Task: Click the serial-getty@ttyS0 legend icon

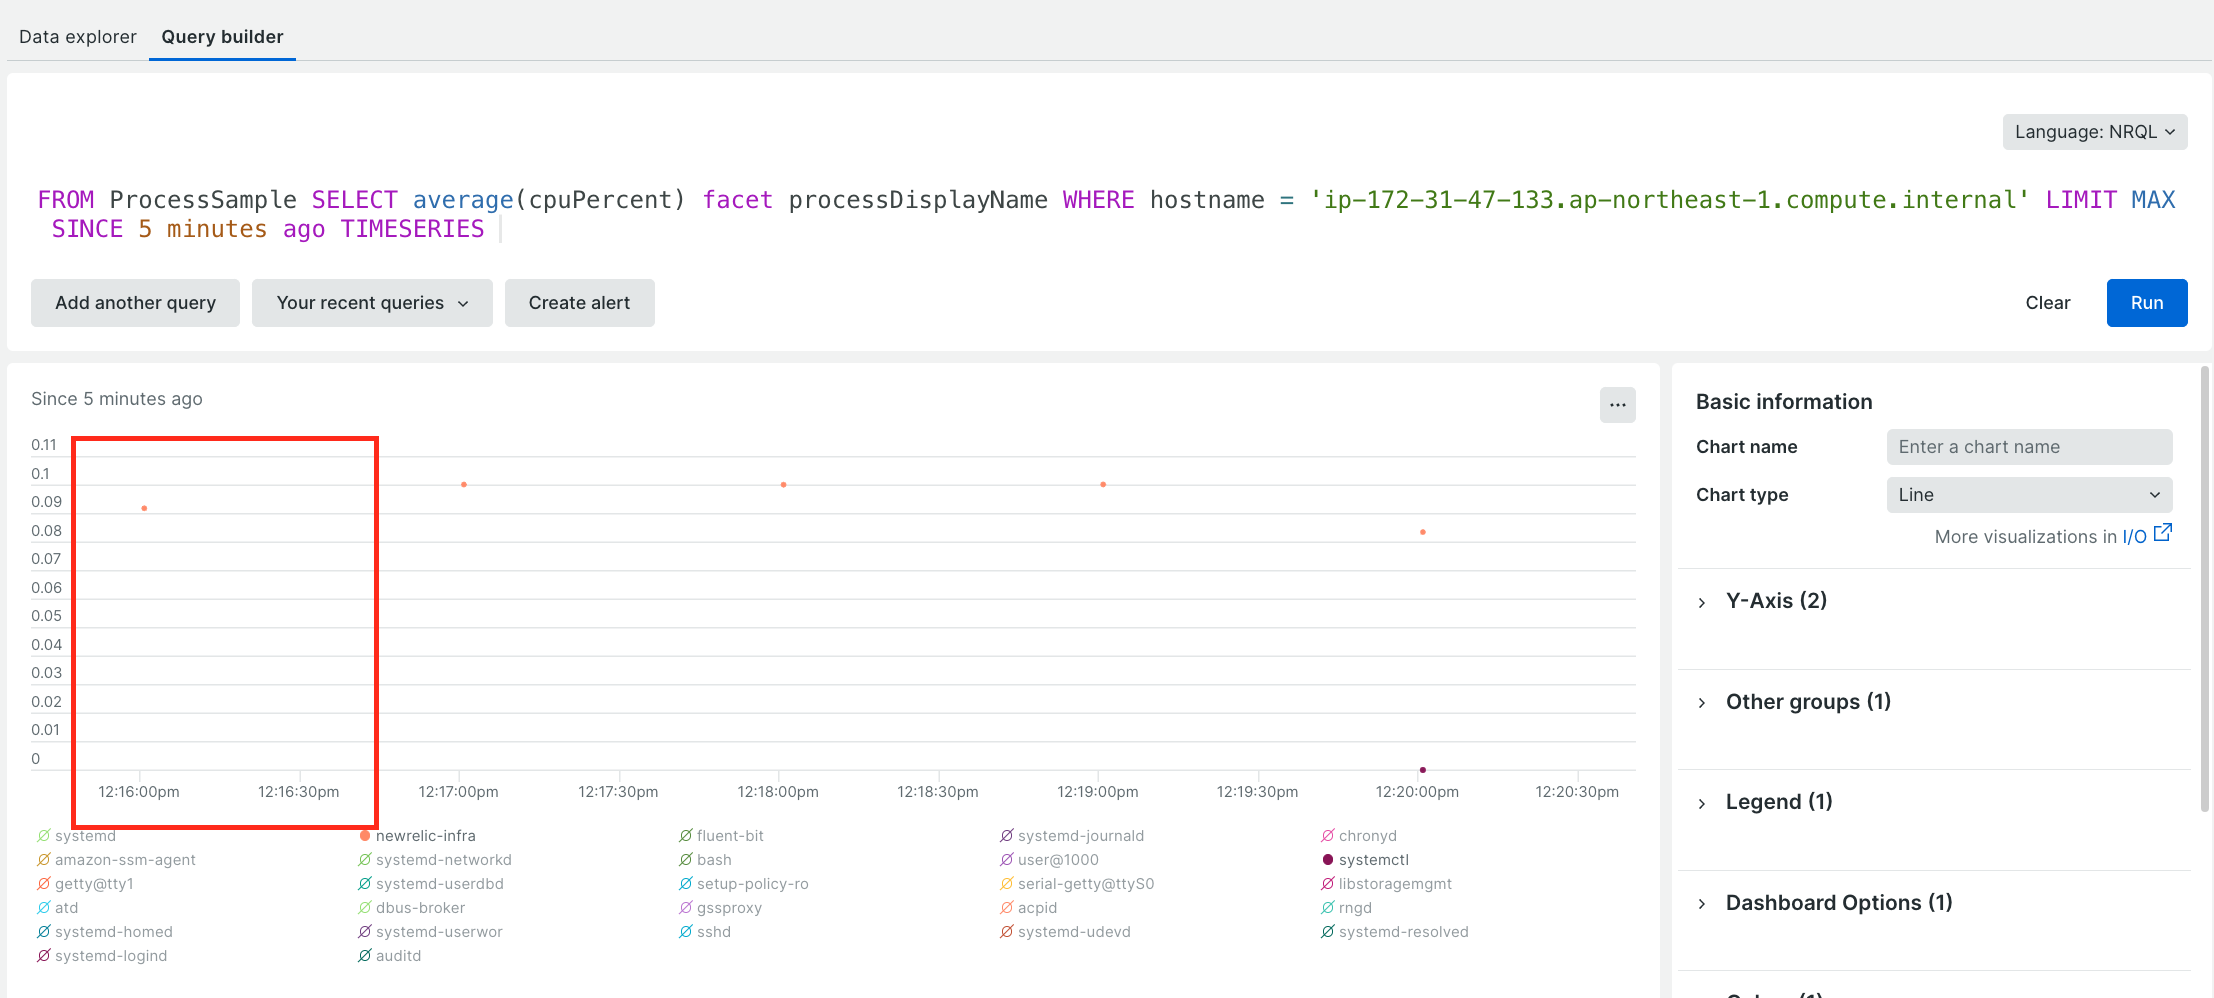Action: click(x=1007, y=884)
